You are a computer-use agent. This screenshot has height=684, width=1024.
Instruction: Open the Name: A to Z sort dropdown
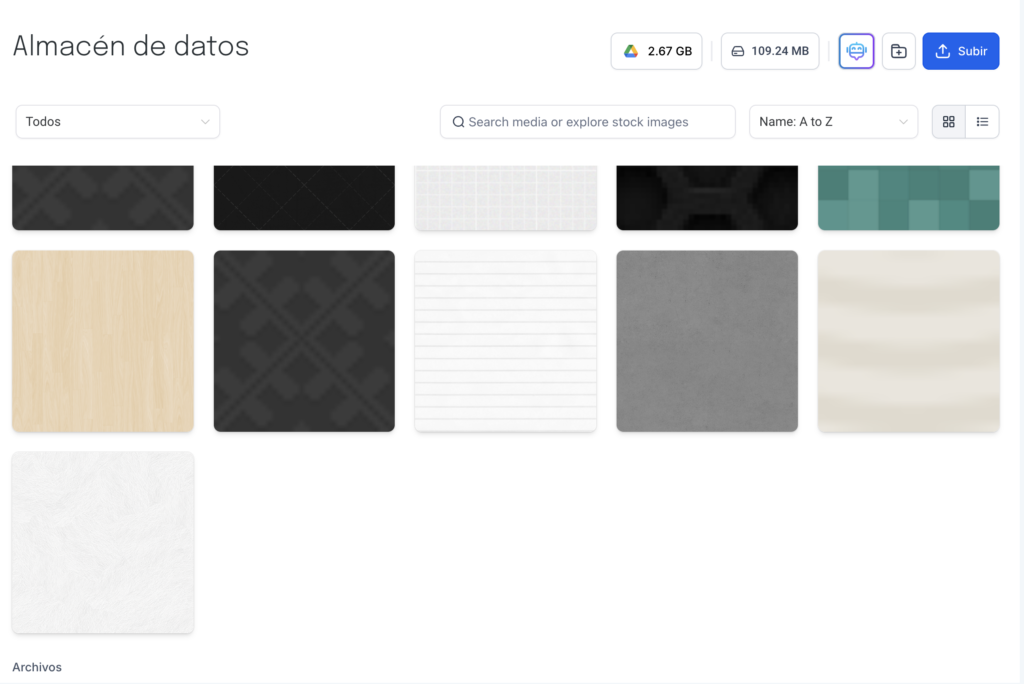pos(833,122)
